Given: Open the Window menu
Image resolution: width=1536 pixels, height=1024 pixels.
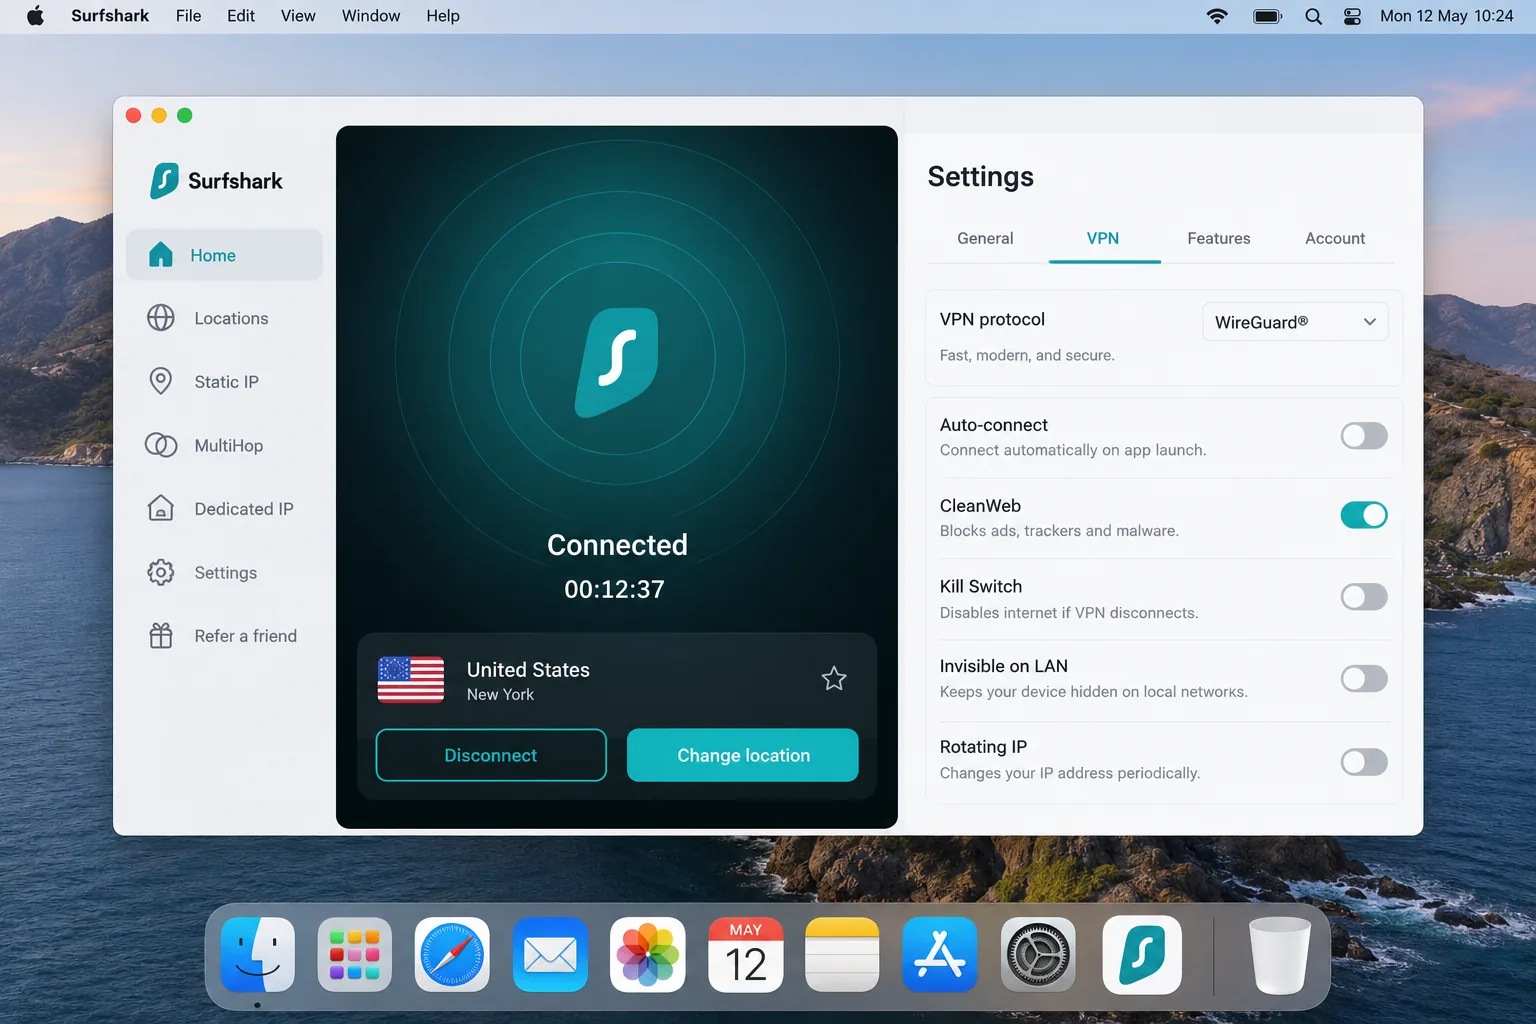Looking at the screenshot, I should pos(371,16).
